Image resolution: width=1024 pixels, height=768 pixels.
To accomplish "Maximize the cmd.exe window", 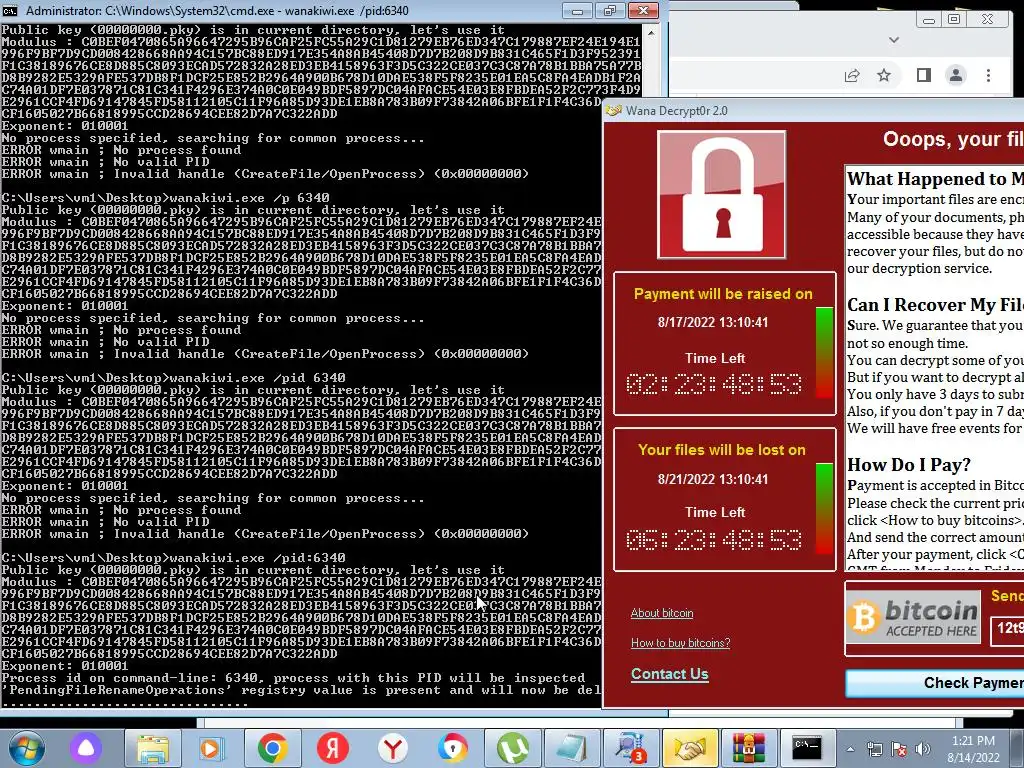I will click(x=609, y=11).
